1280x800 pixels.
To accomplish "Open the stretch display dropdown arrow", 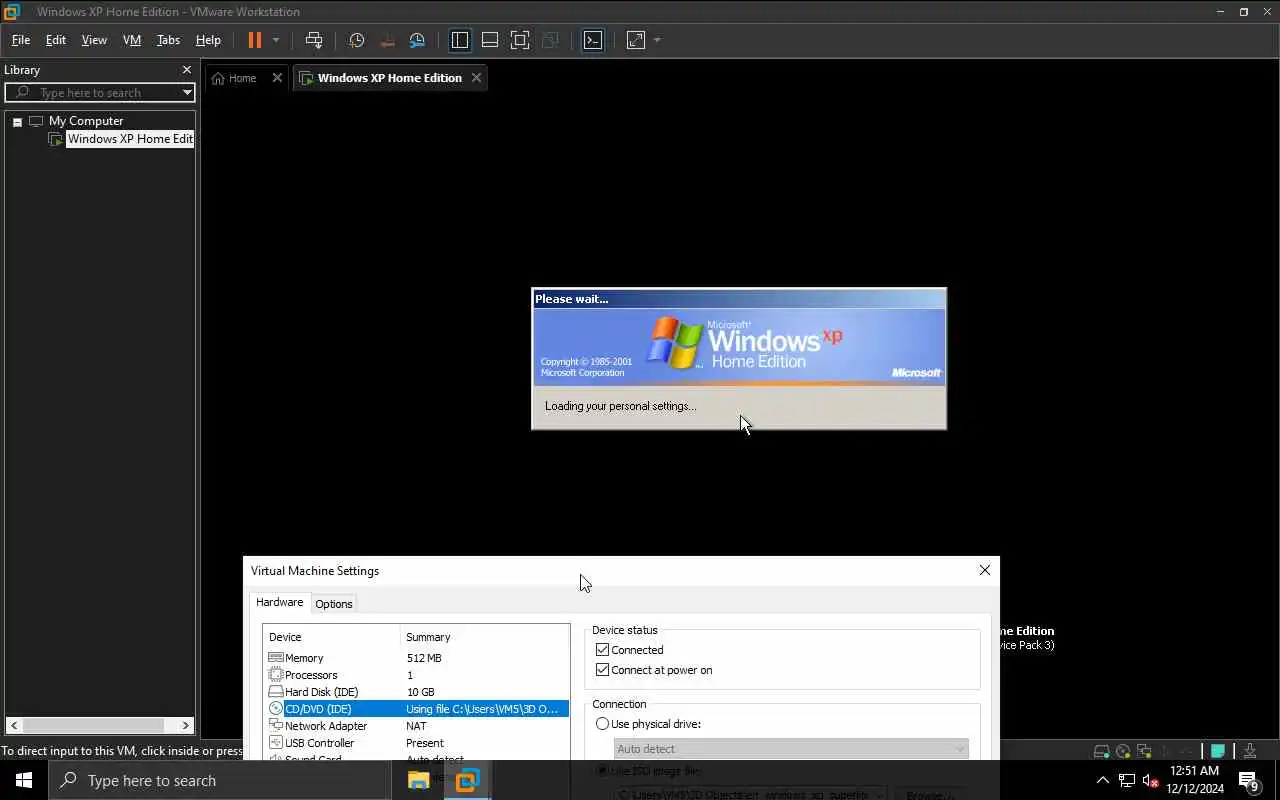I will pyautogui.click(x=657, y=40).
